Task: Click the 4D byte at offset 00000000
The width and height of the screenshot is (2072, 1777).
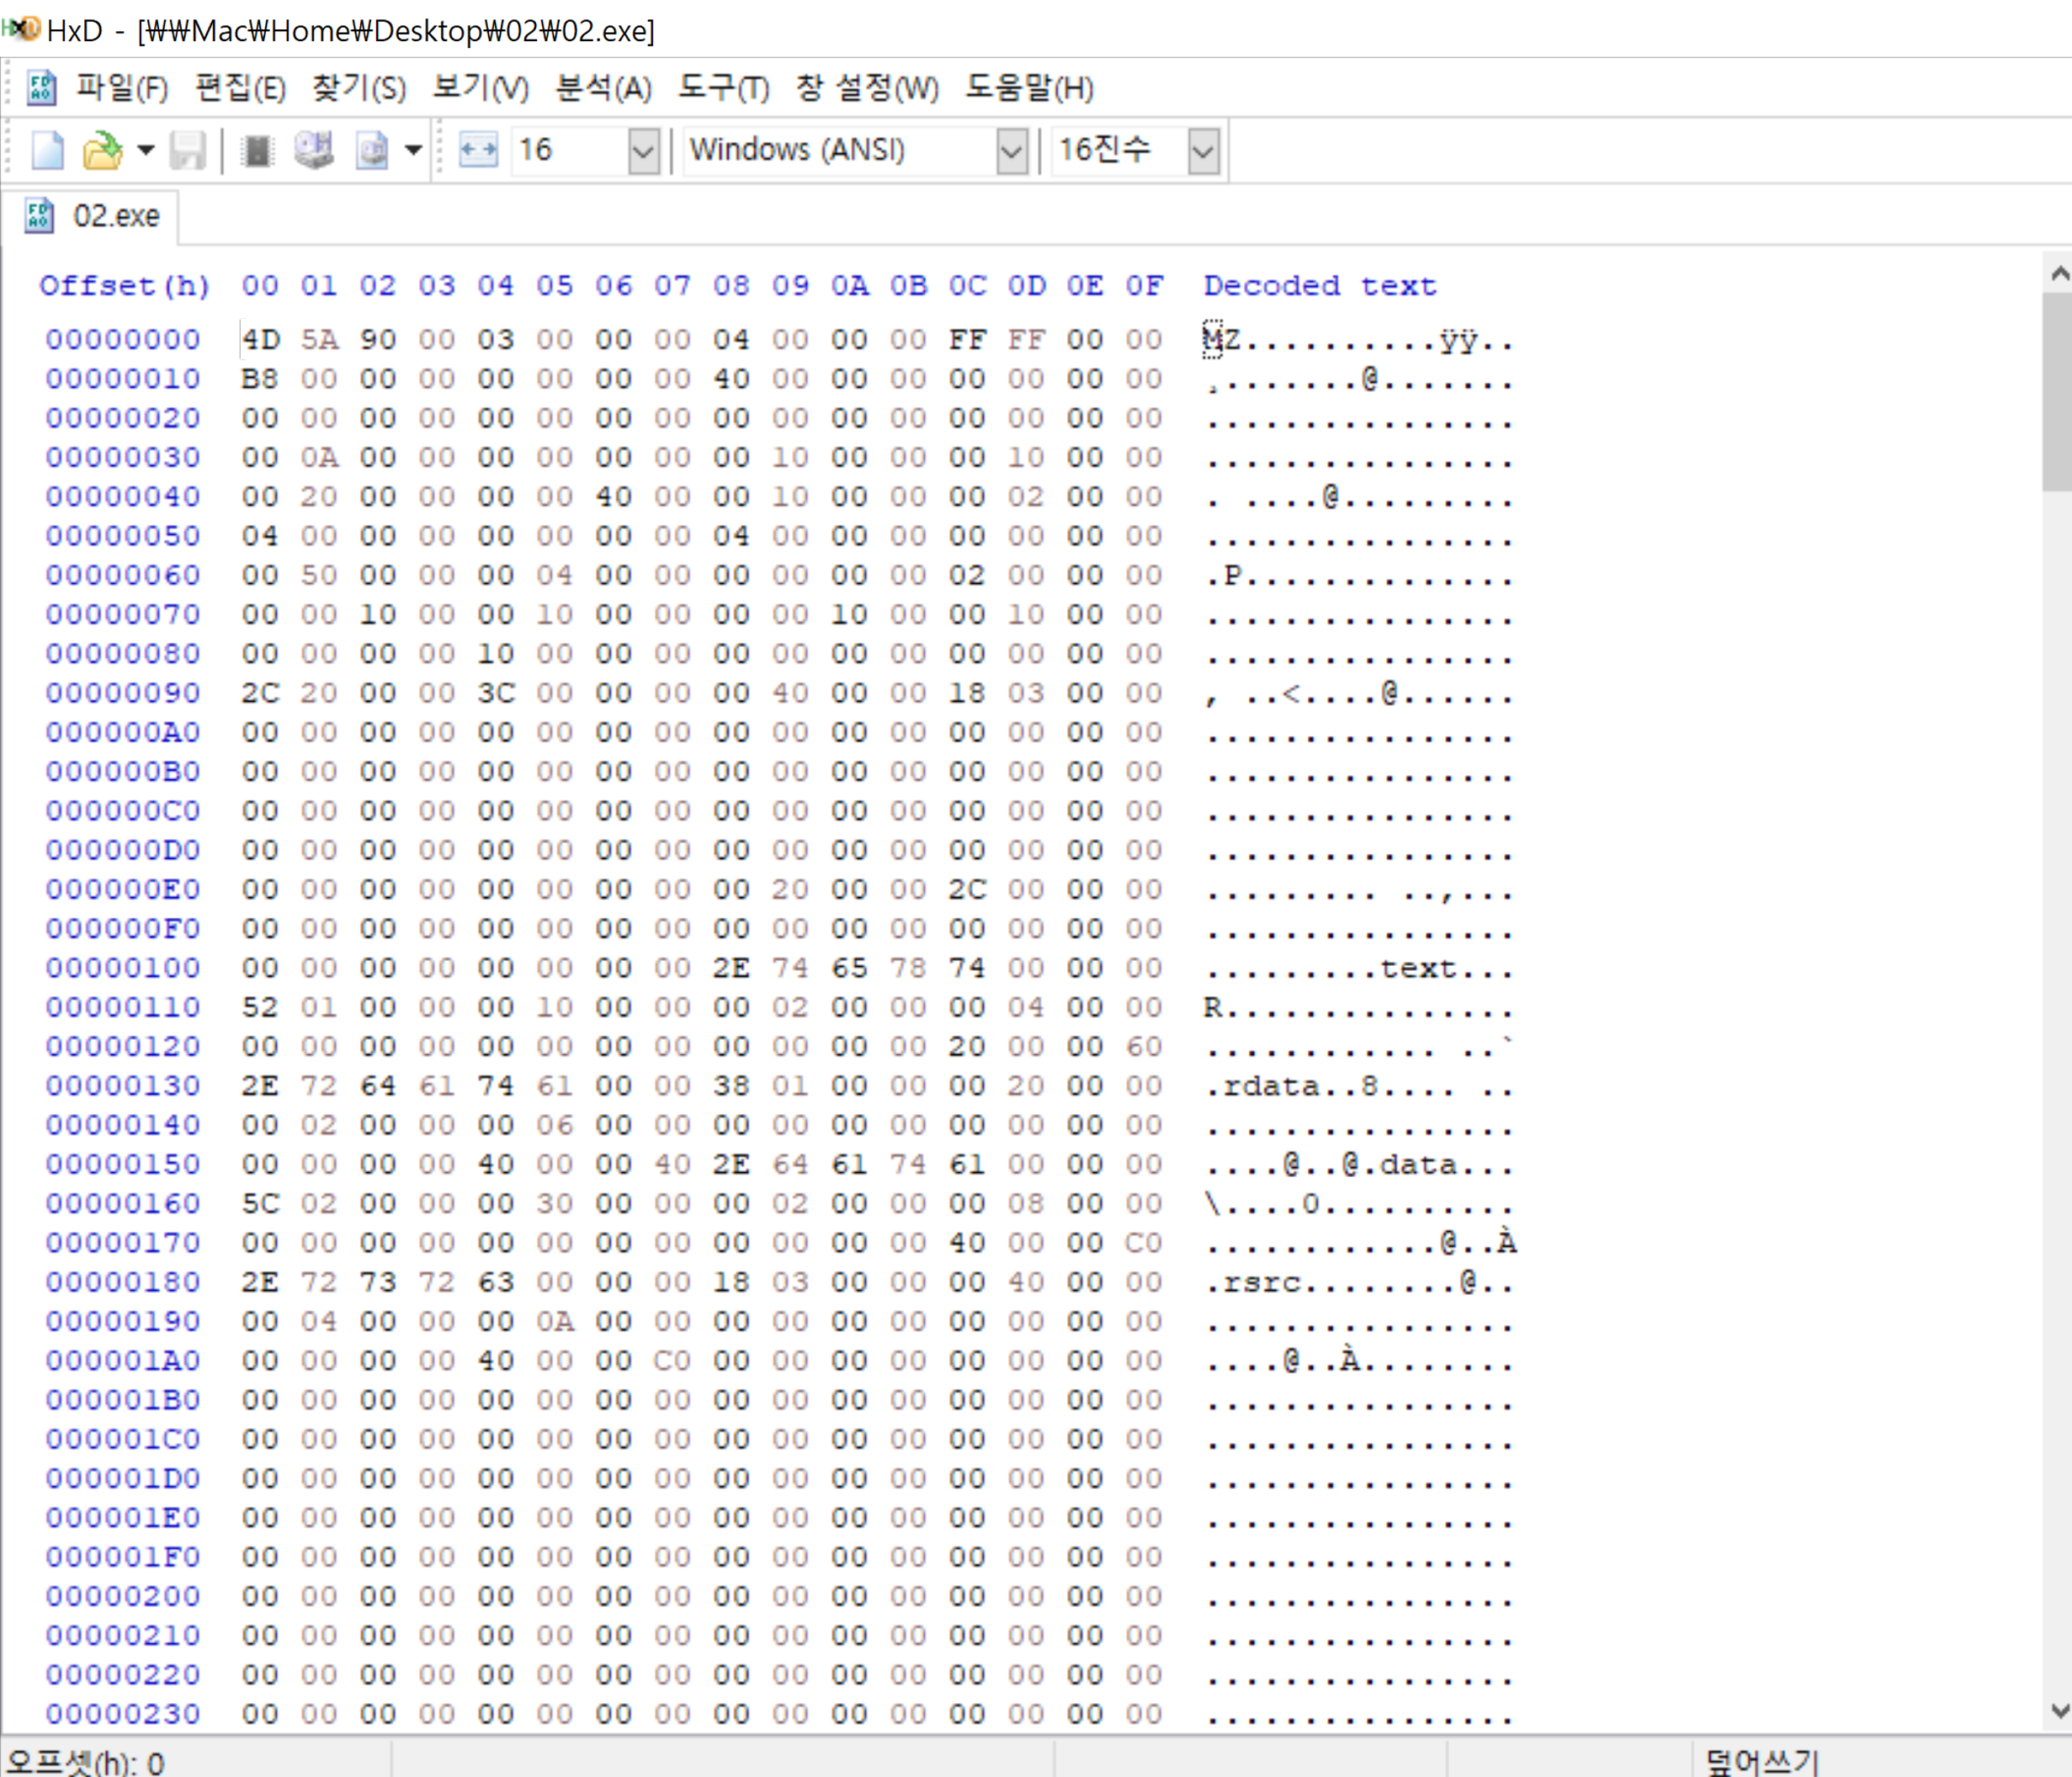Action: click(261, 340)
